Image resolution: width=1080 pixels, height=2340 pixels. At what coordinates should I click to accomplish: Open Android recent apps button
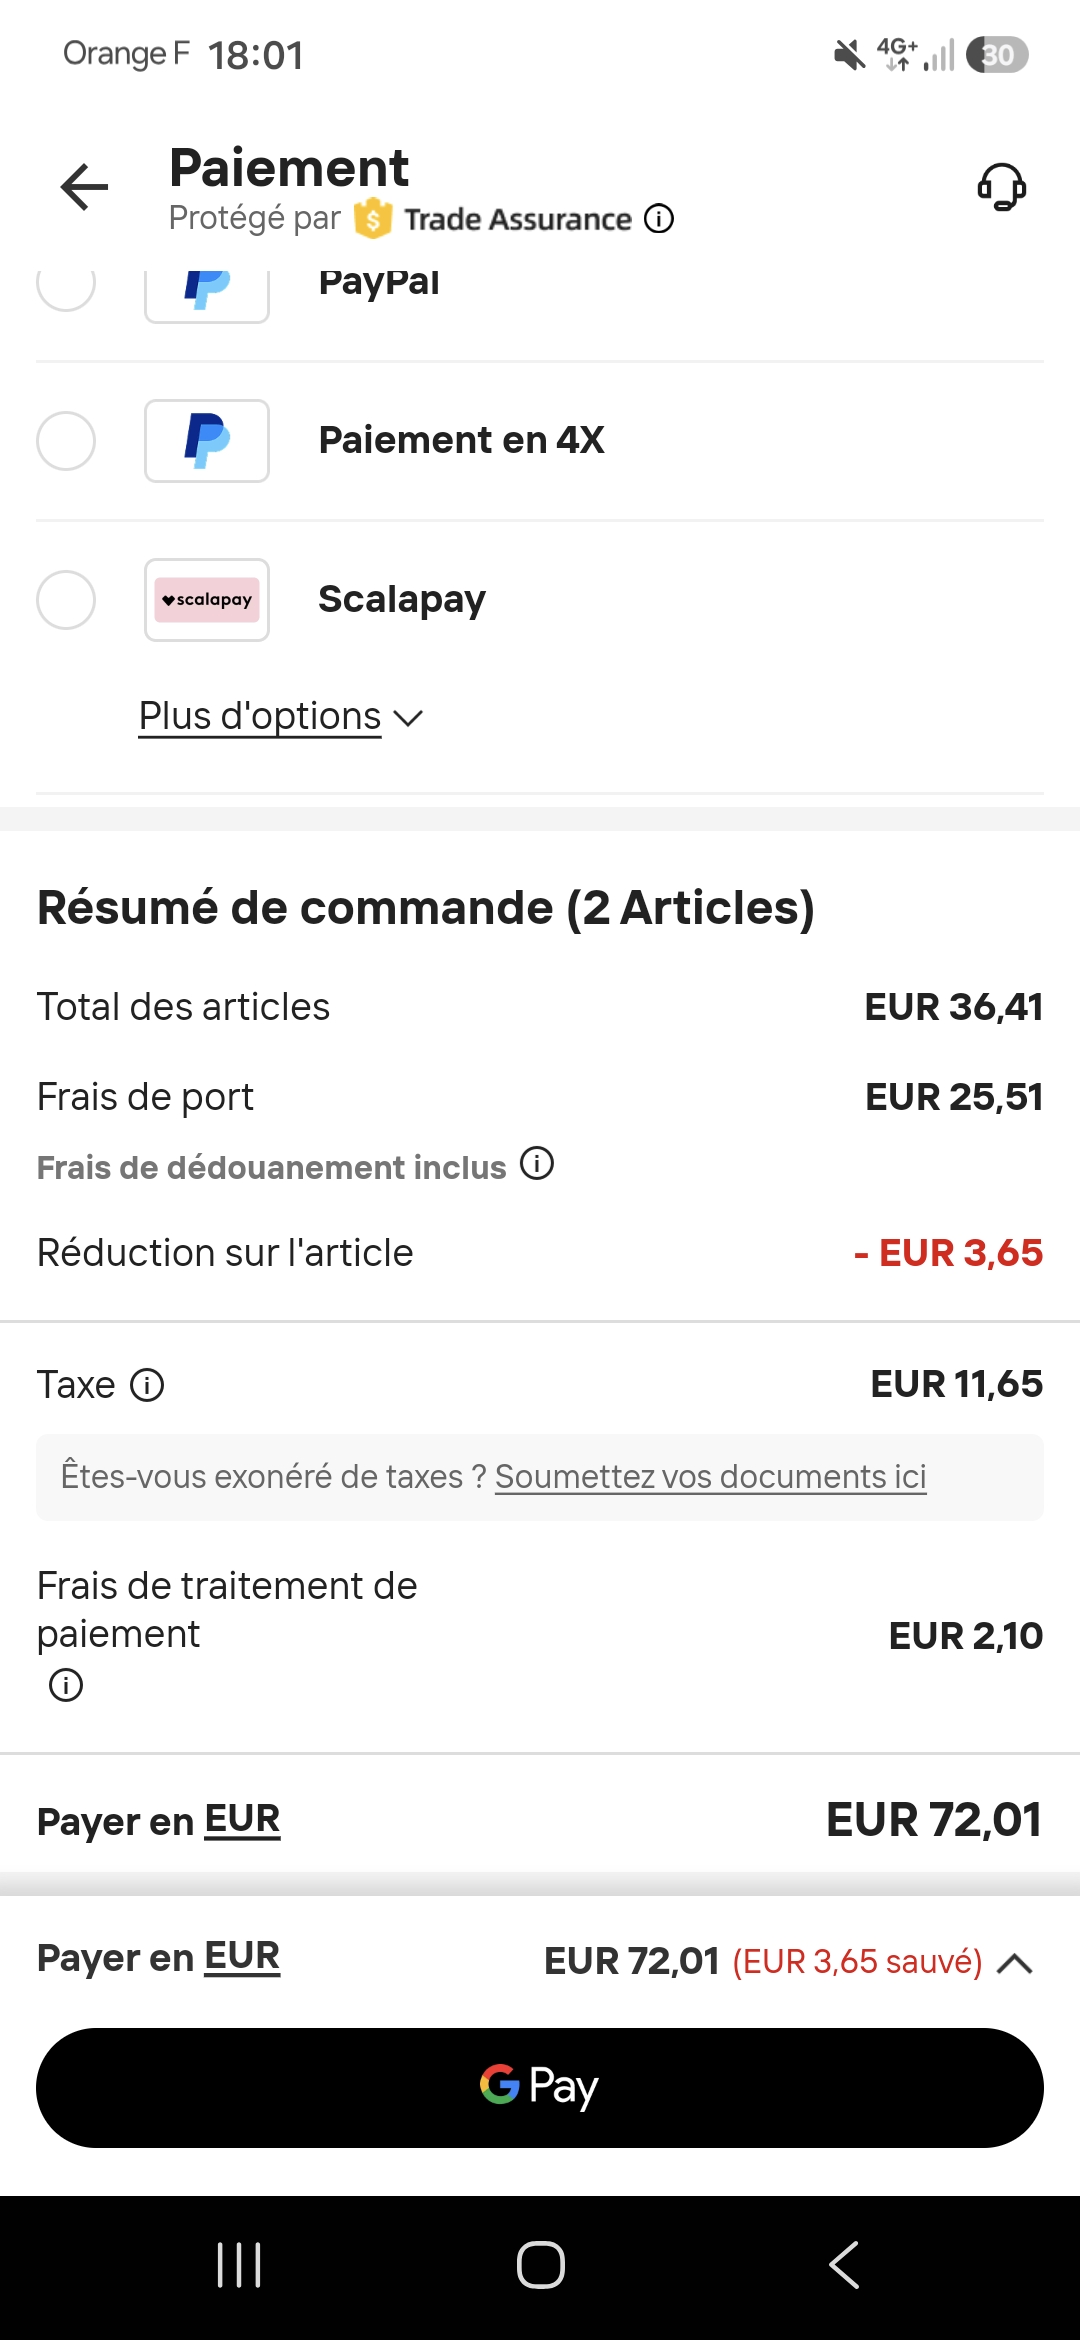pos(239,2265)
